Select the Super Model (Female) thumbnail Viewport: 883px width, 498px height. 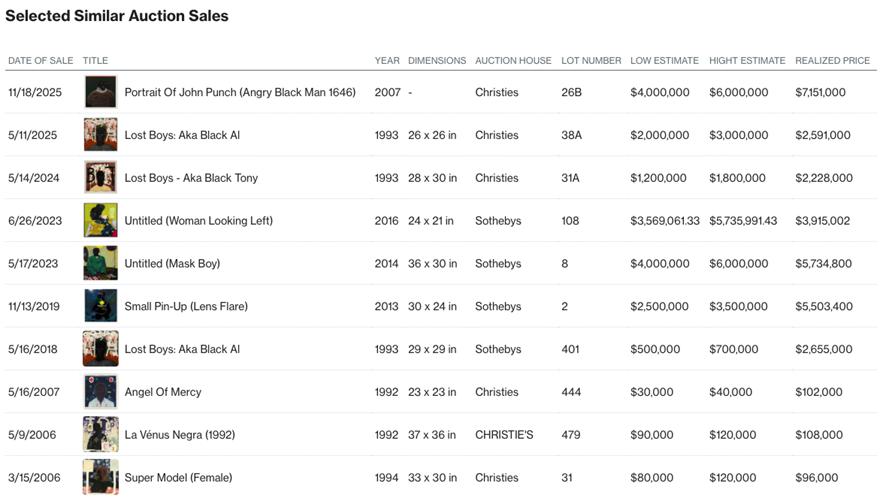(100, 477)
